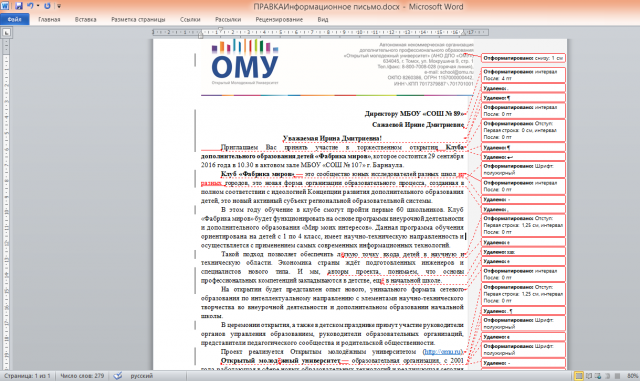Open the Файл tab
640x381 pixels.
coord(14,19)
